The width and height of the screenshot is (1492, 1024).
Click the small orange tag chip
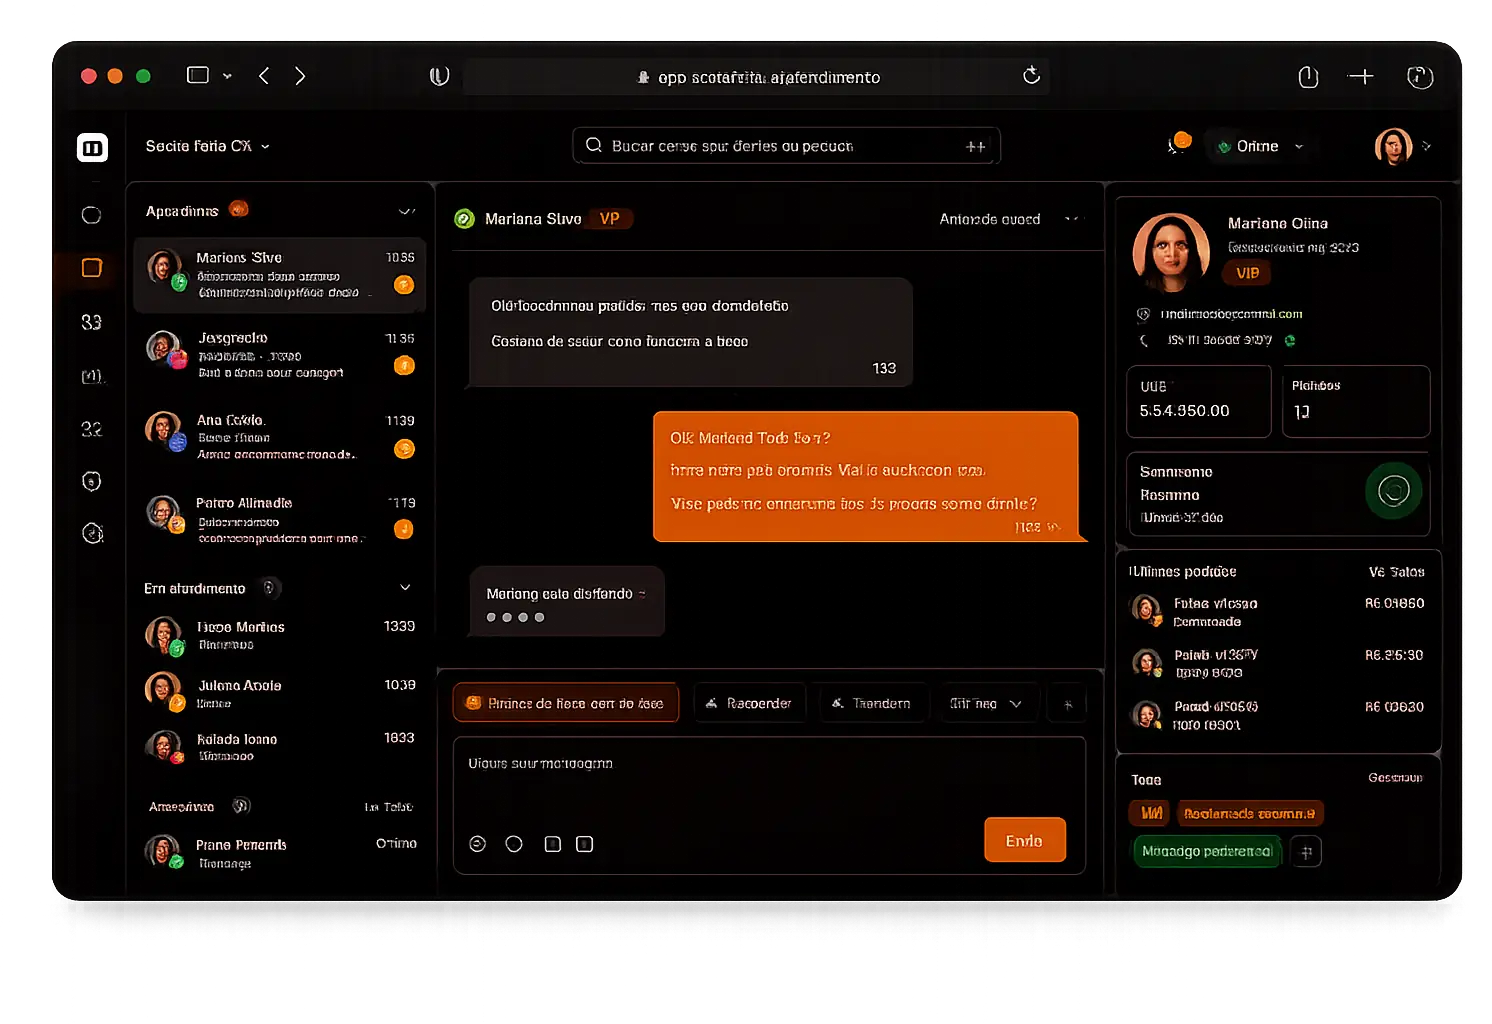[1152, 813]
